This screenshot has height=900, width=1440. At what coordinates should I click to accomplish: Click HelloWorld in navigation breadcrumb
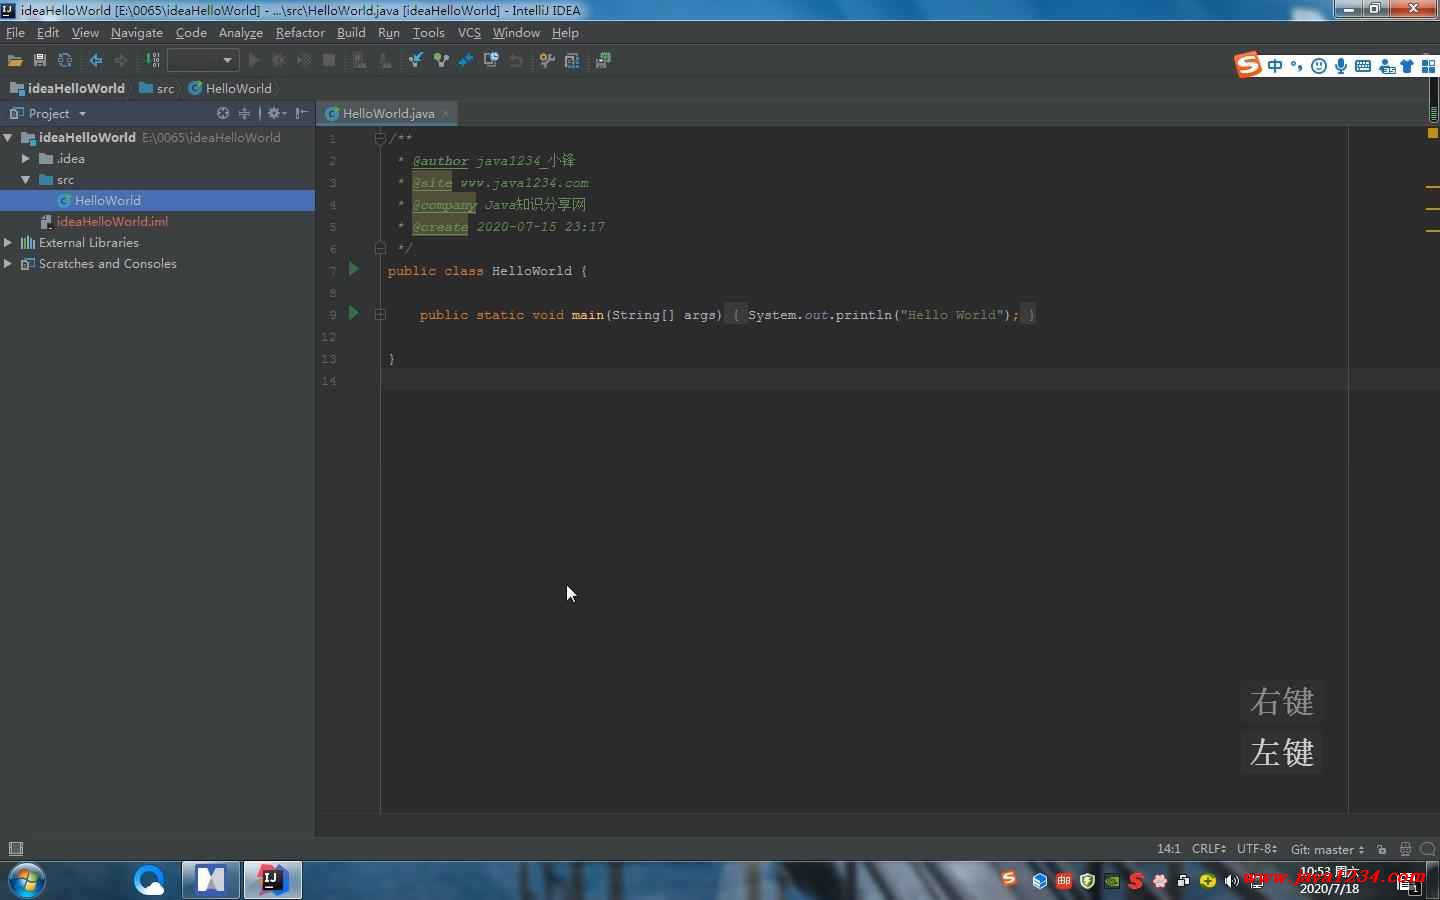pyautogui.click(x=230, y=89)
